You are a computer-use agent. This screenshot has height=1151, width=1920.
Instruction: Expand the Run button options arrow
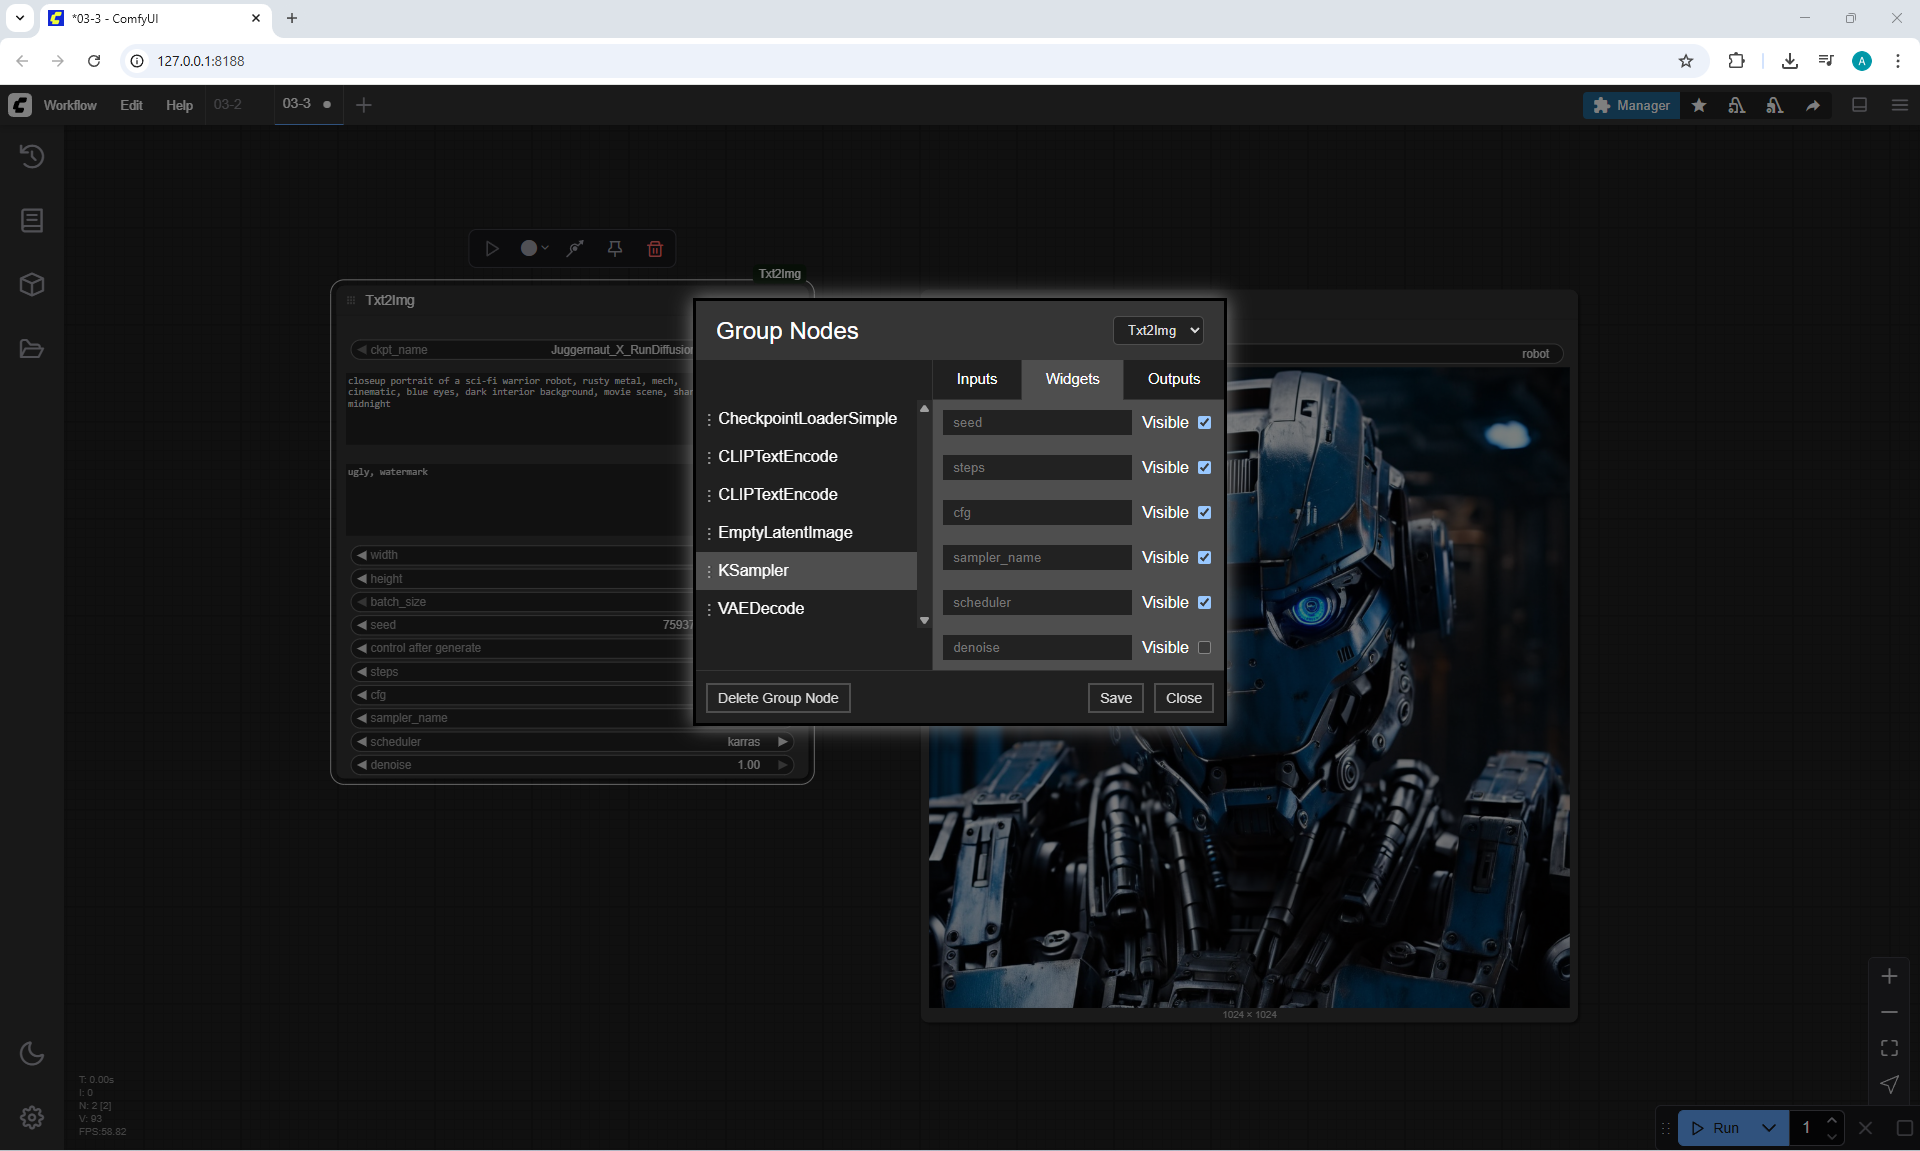1769,1128
